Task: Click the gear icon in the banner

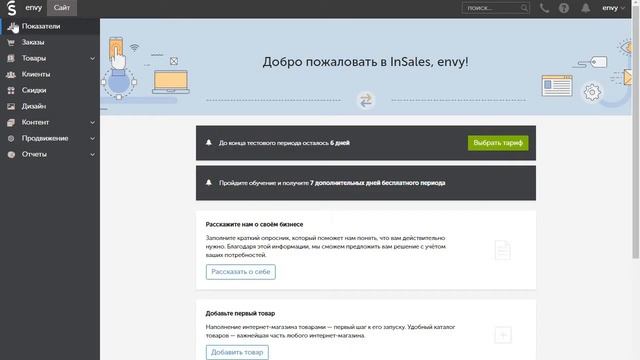Action: [592, 92]
